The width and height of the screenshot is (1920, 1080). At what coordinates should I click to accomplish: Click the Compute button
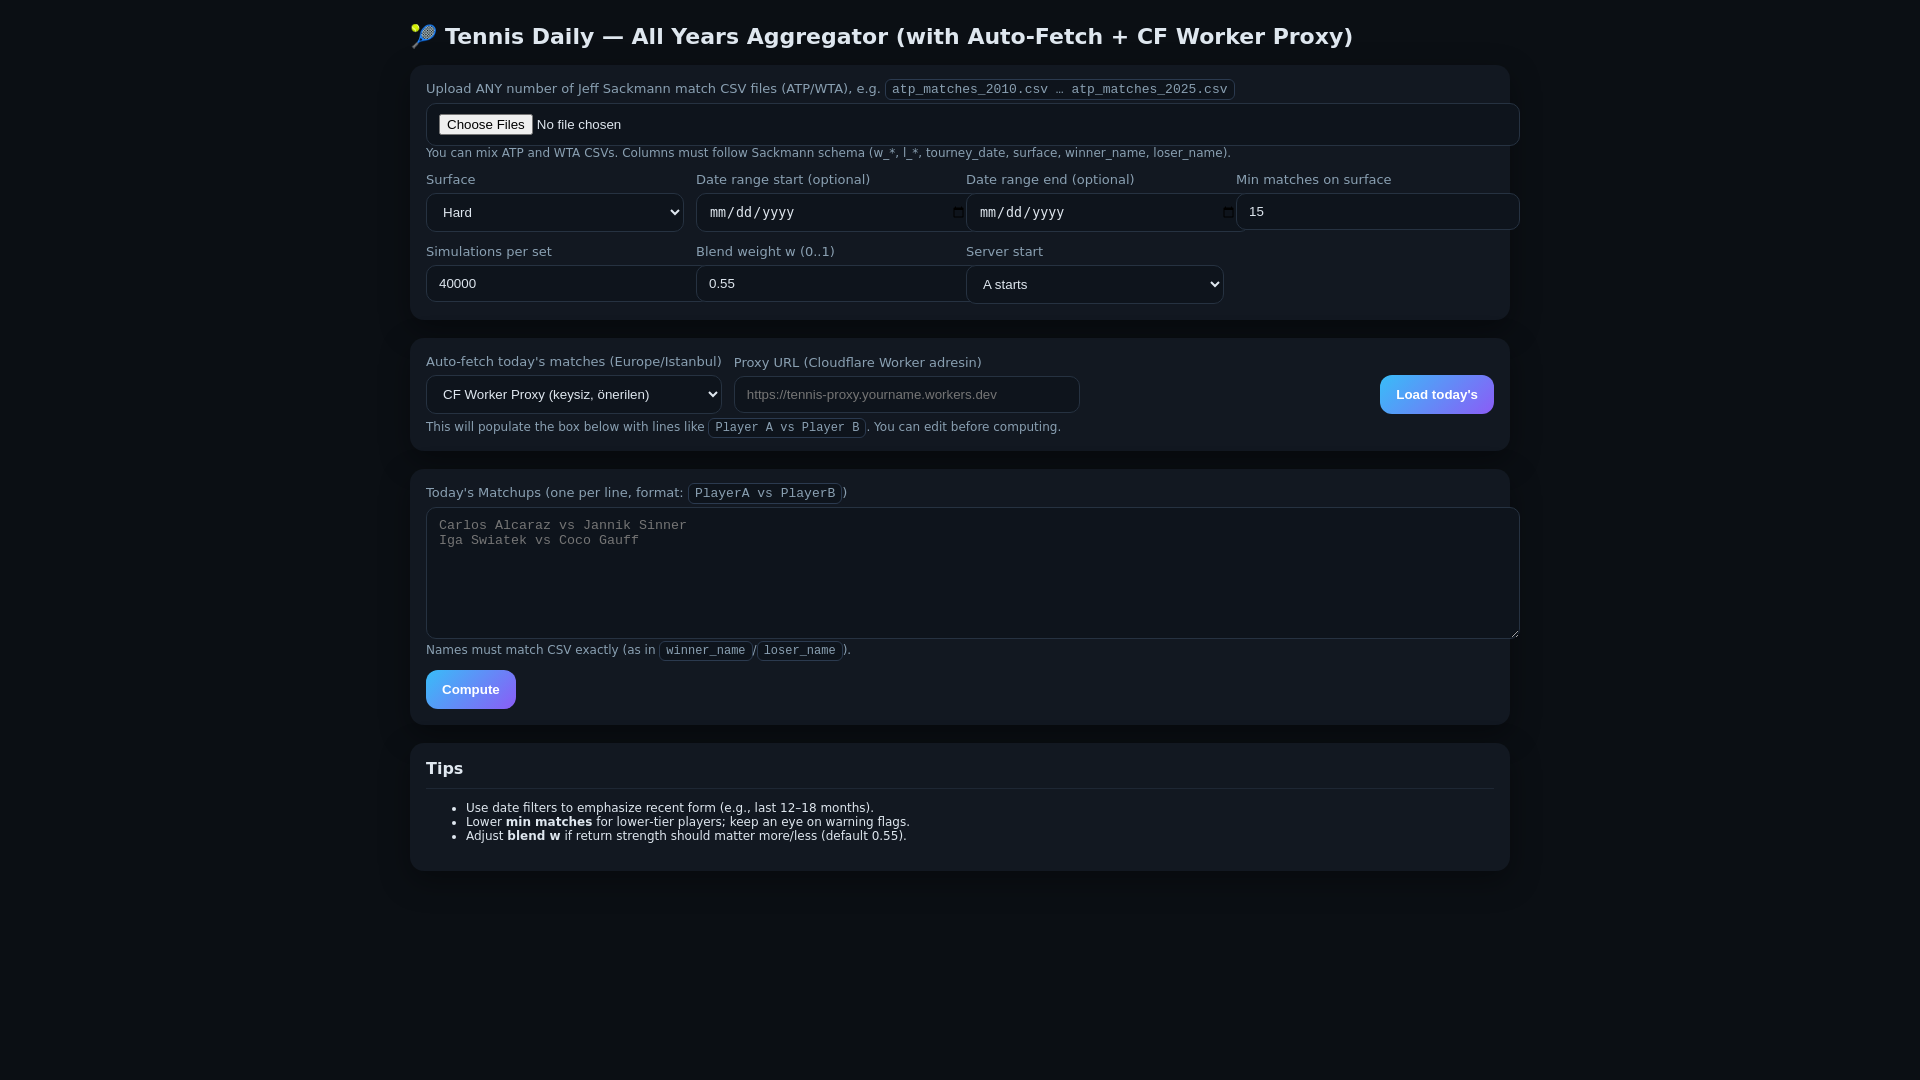coord(471,690)
